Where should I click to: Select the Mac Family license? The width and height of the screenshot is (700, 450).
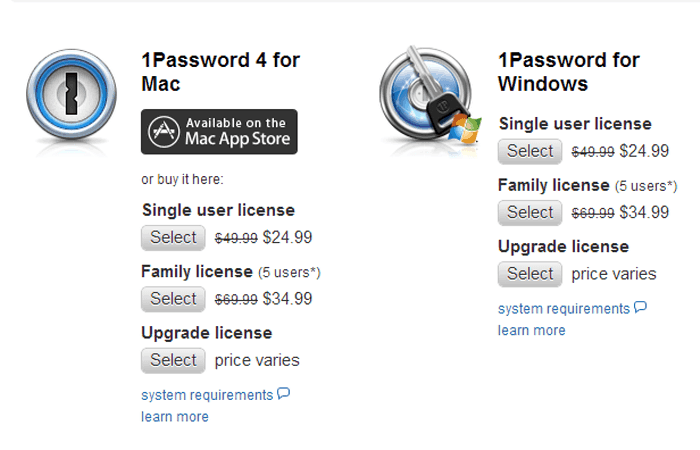coord(173,298)
